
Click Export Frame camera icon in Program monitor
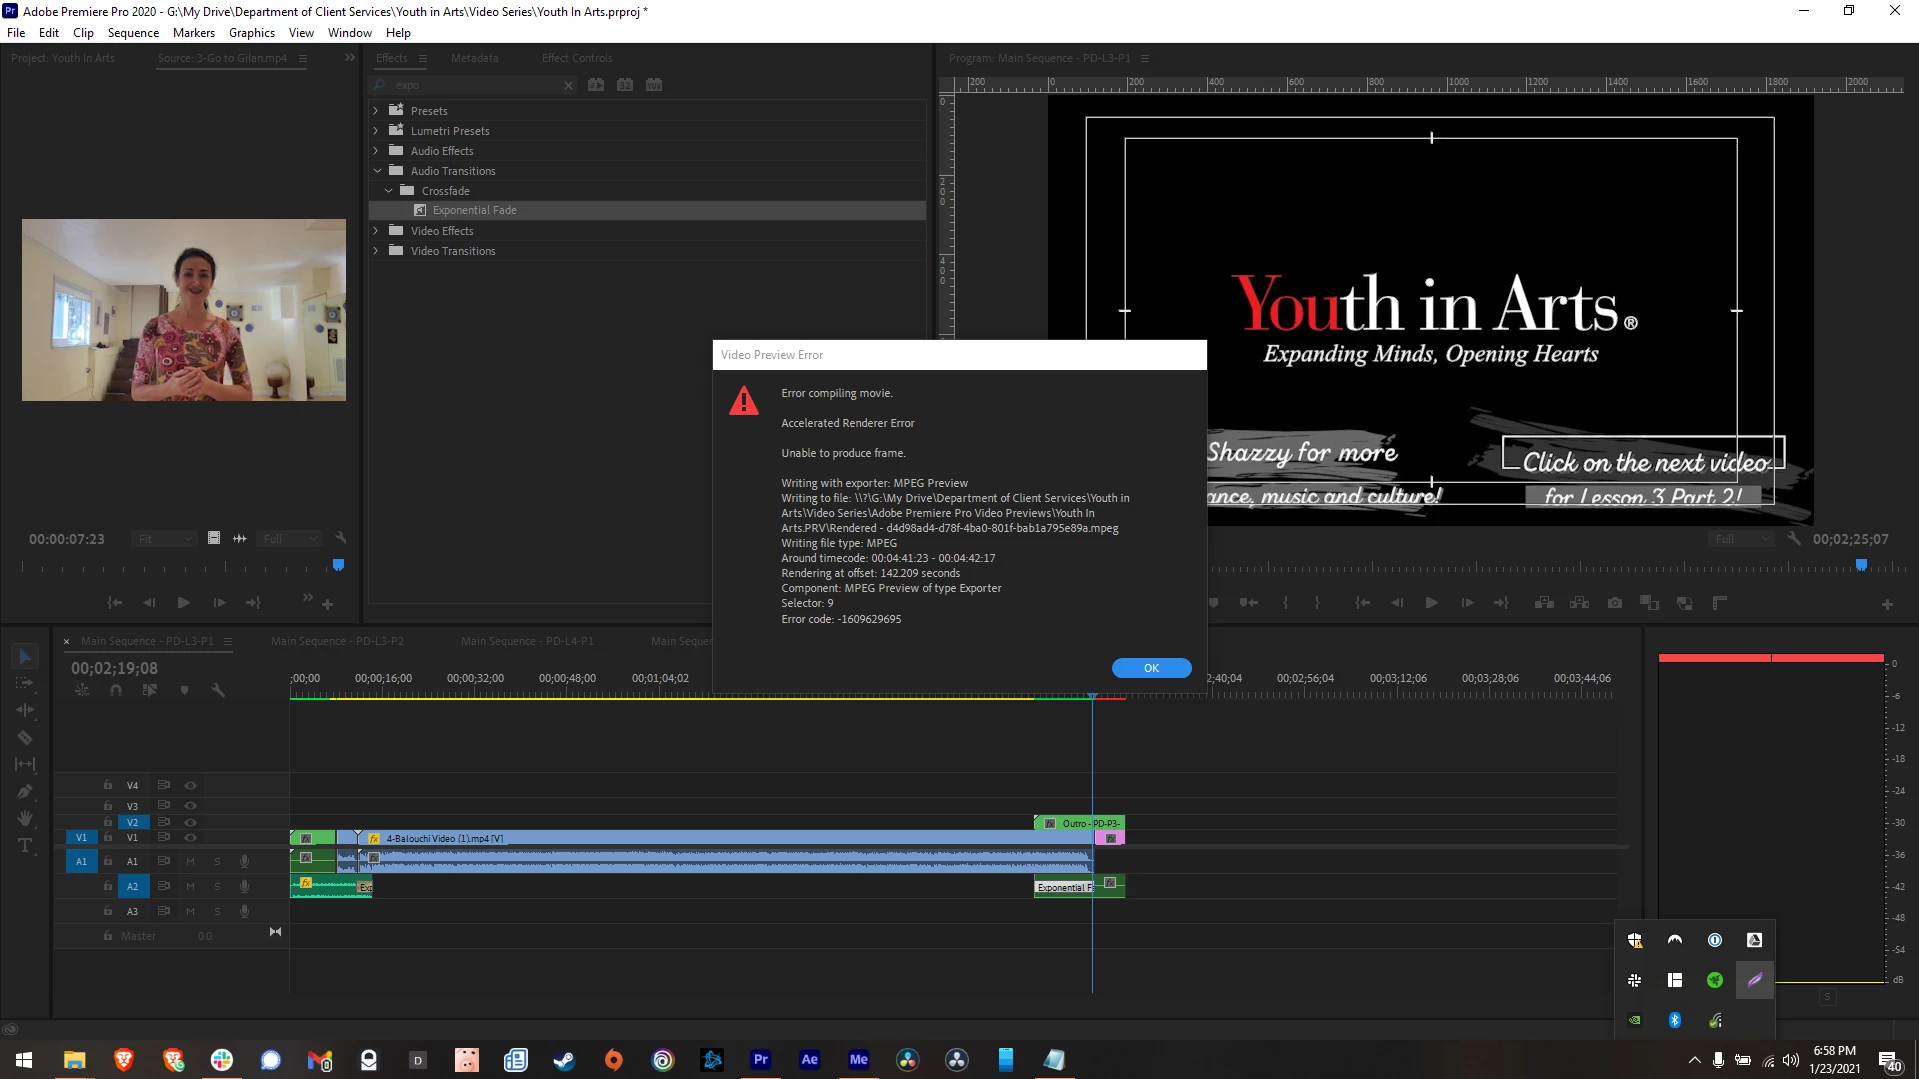(x=1615, y=603)
